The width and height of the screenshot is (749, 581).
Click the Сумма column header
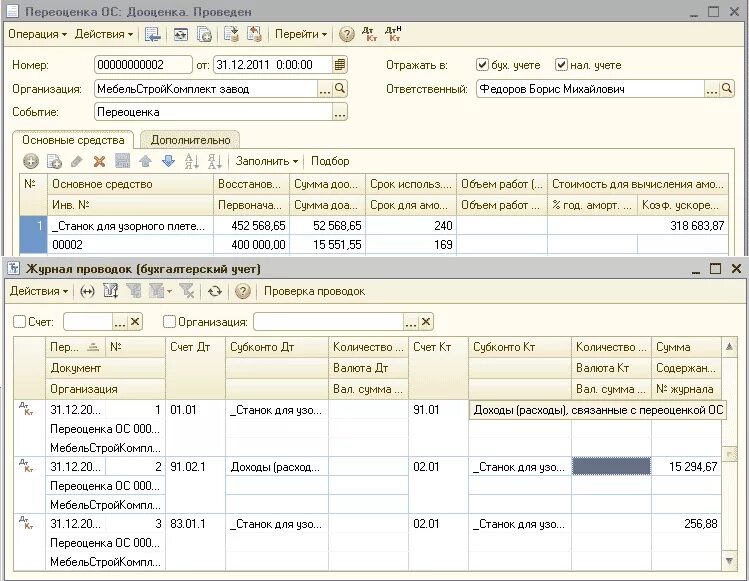click(686, 347)
